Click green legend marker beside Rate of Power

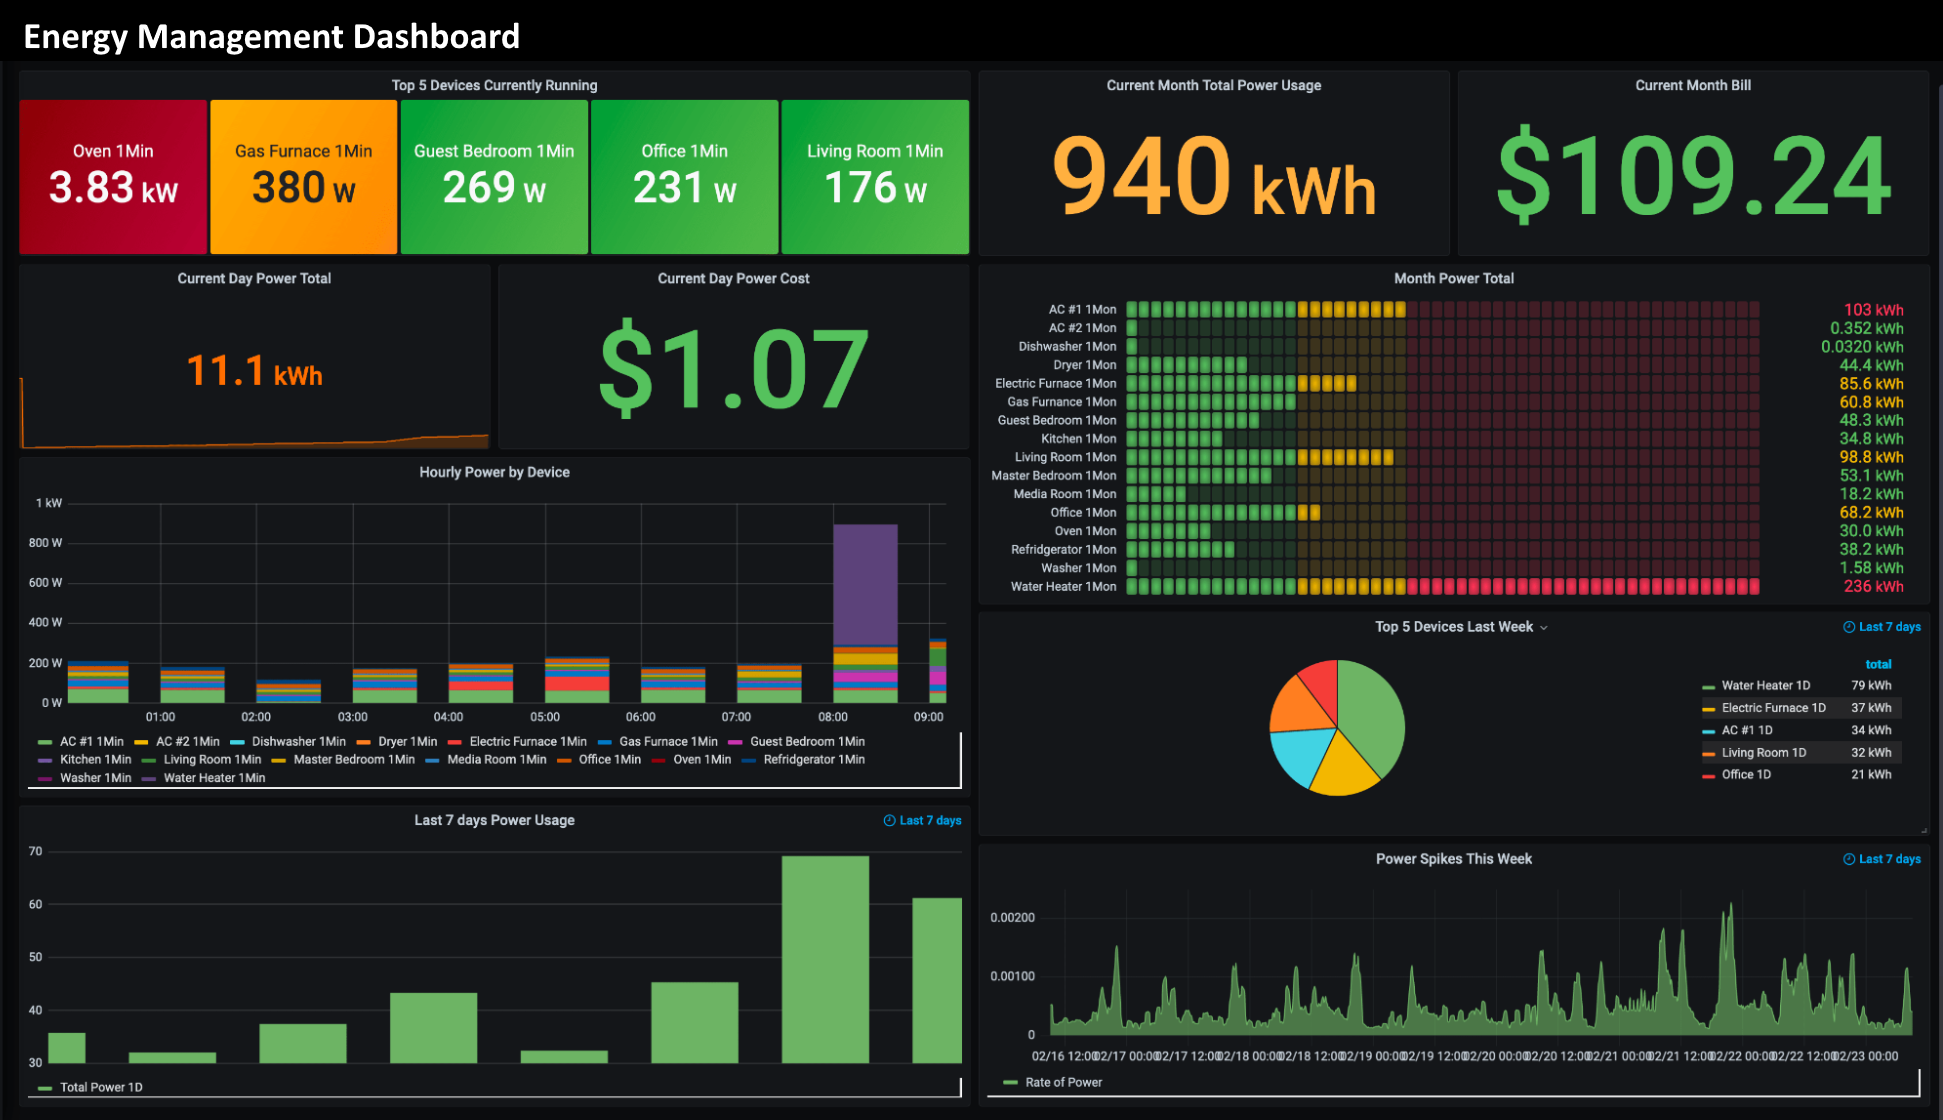[1010, 1082]
